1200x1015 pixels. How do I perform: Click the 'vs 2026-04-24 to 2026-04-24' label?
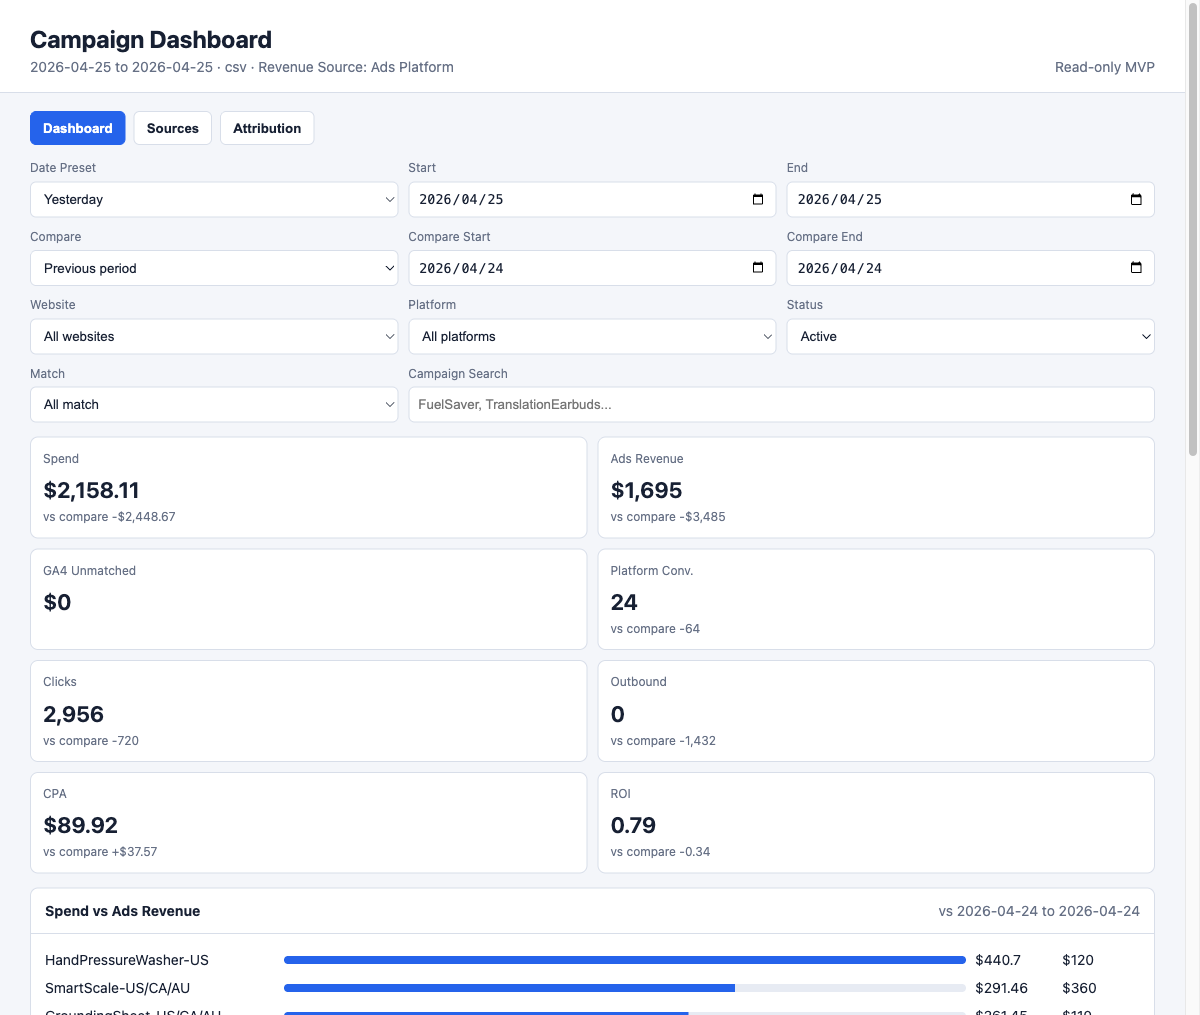tap(1039, 911)
